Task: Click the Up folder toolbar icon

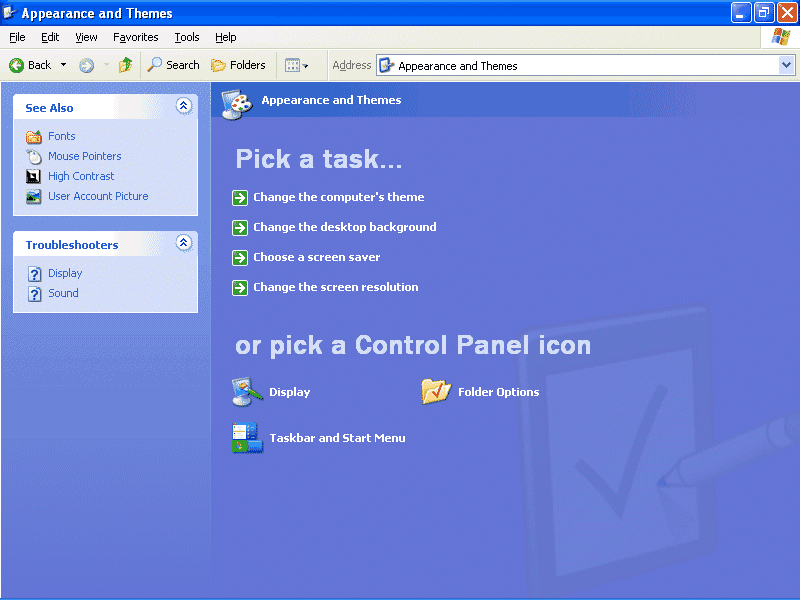Action: 125,65
